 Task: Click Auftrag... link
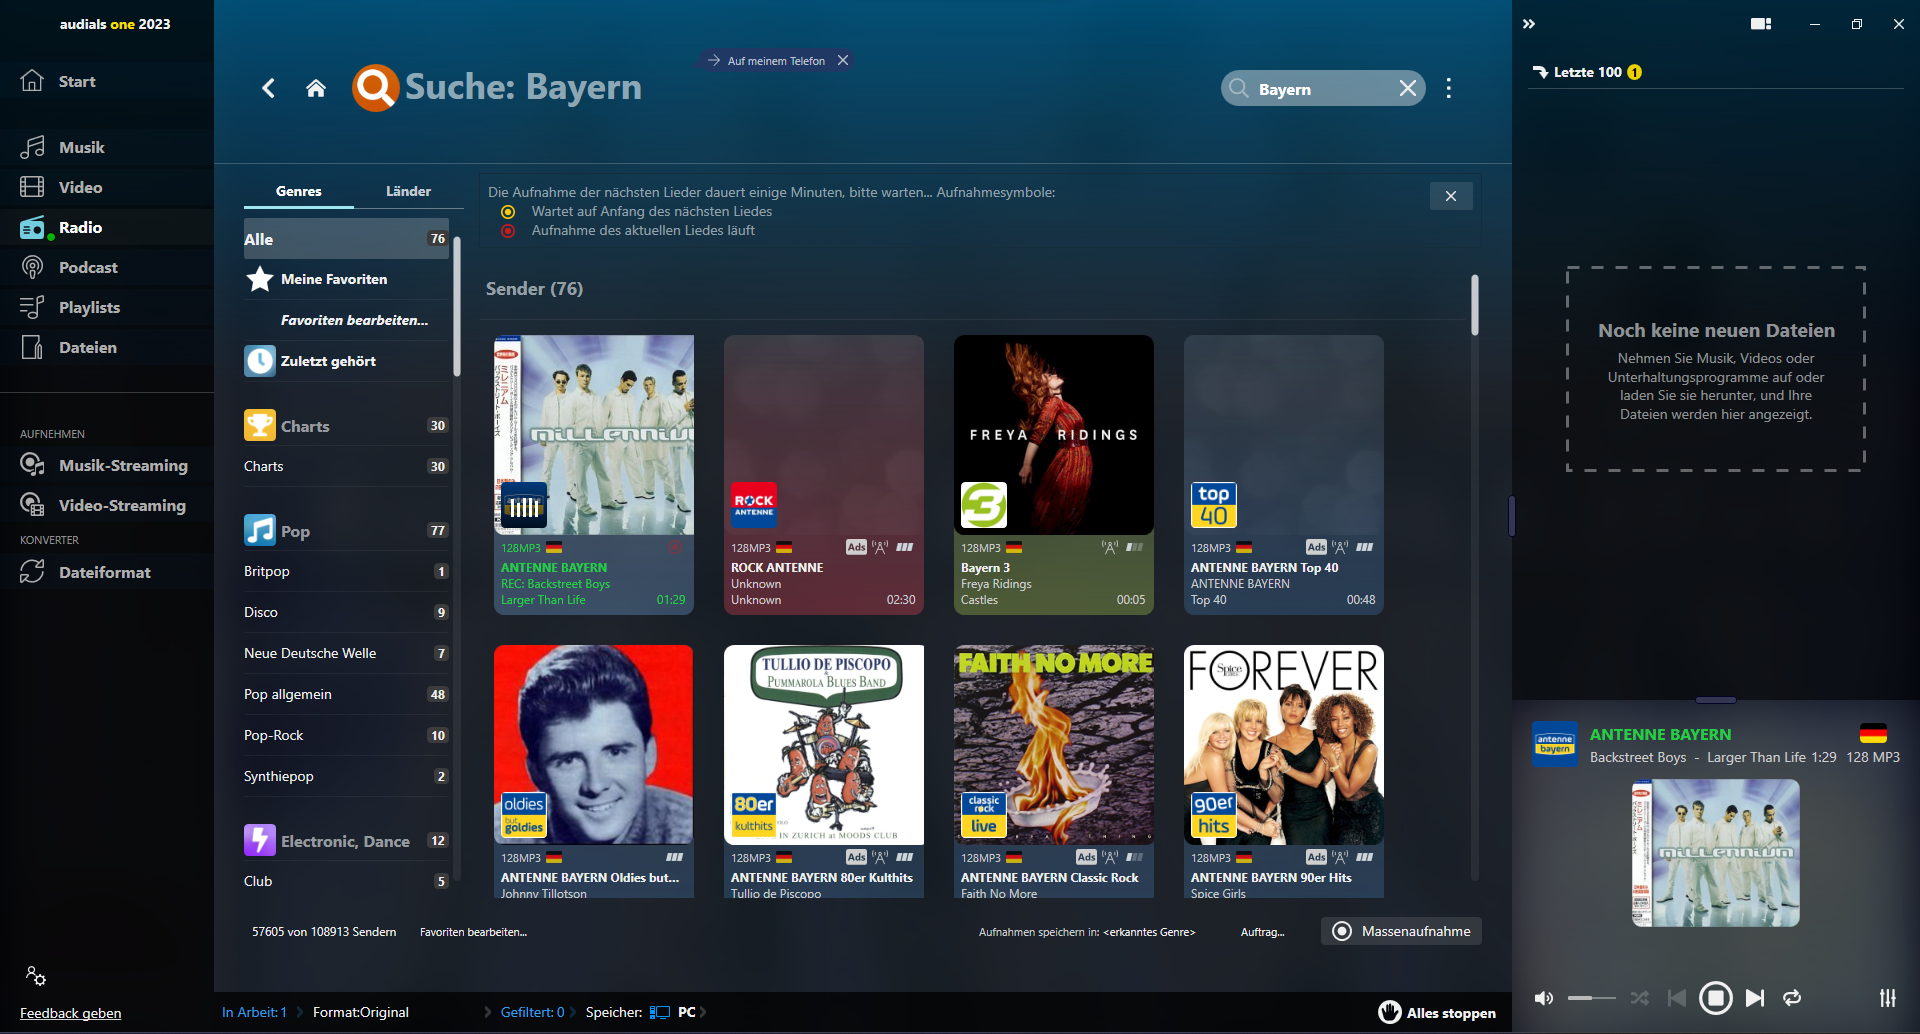point(1263,932)
